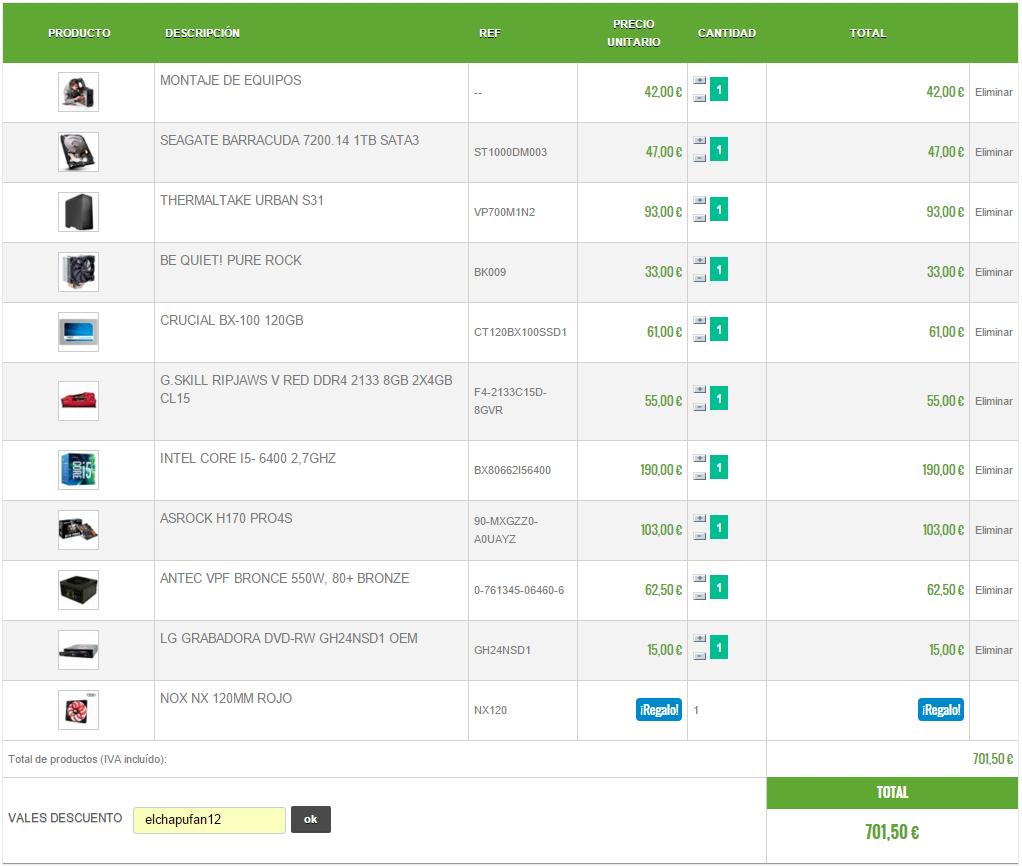1022x866 pixels.
Task: Select 'Total de productos (IVA incluído)' label
Action: (87, 759)
